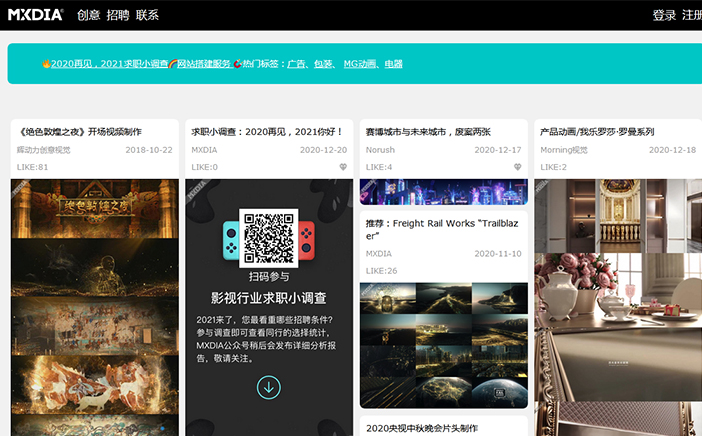
Task: Select the MG动画 hot tag
Action: click(x=360, y=64)
